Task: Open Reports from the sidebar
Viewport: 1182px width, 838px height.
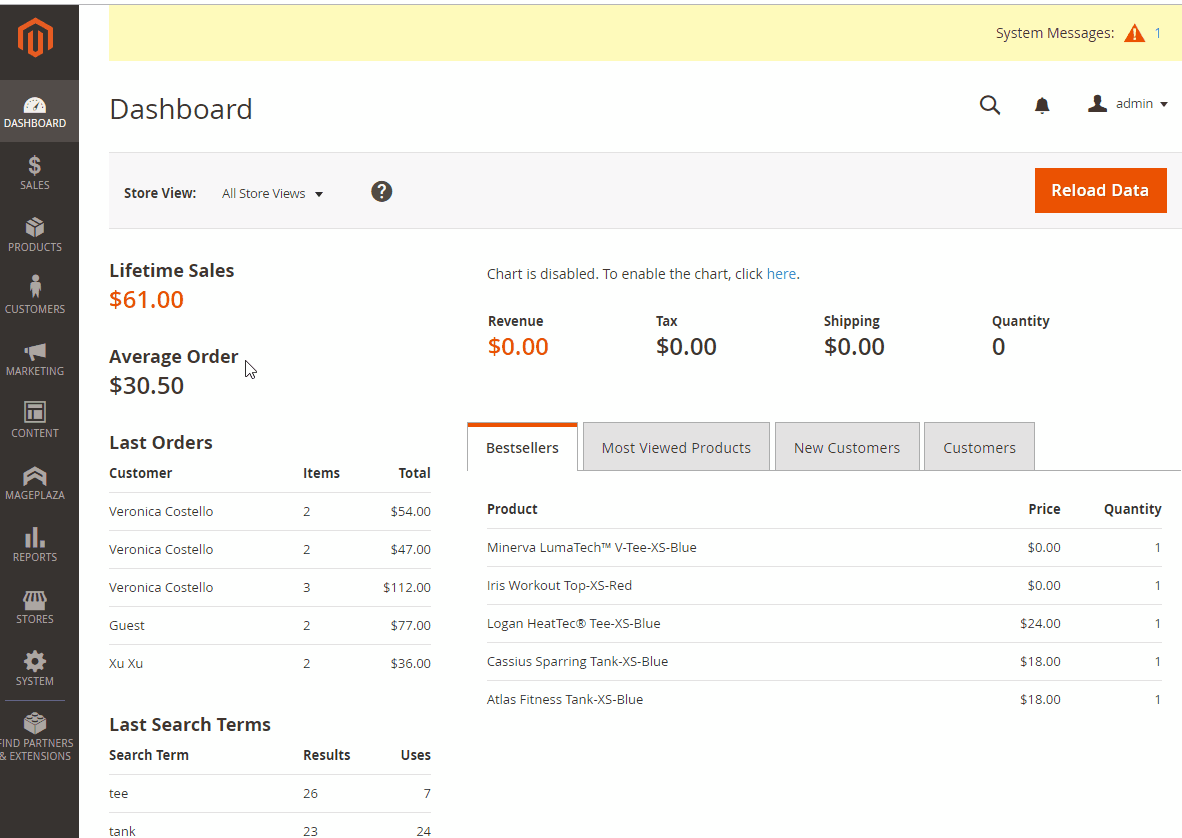Action: (35, 544)
